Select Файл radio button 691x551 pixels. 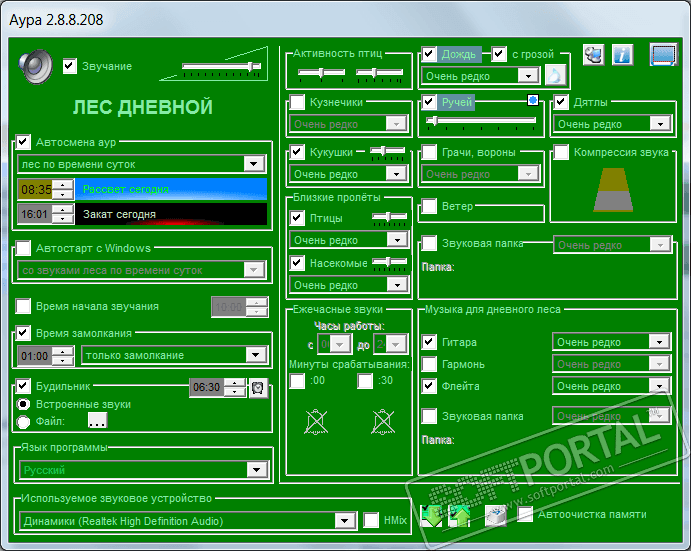point(23,422)
